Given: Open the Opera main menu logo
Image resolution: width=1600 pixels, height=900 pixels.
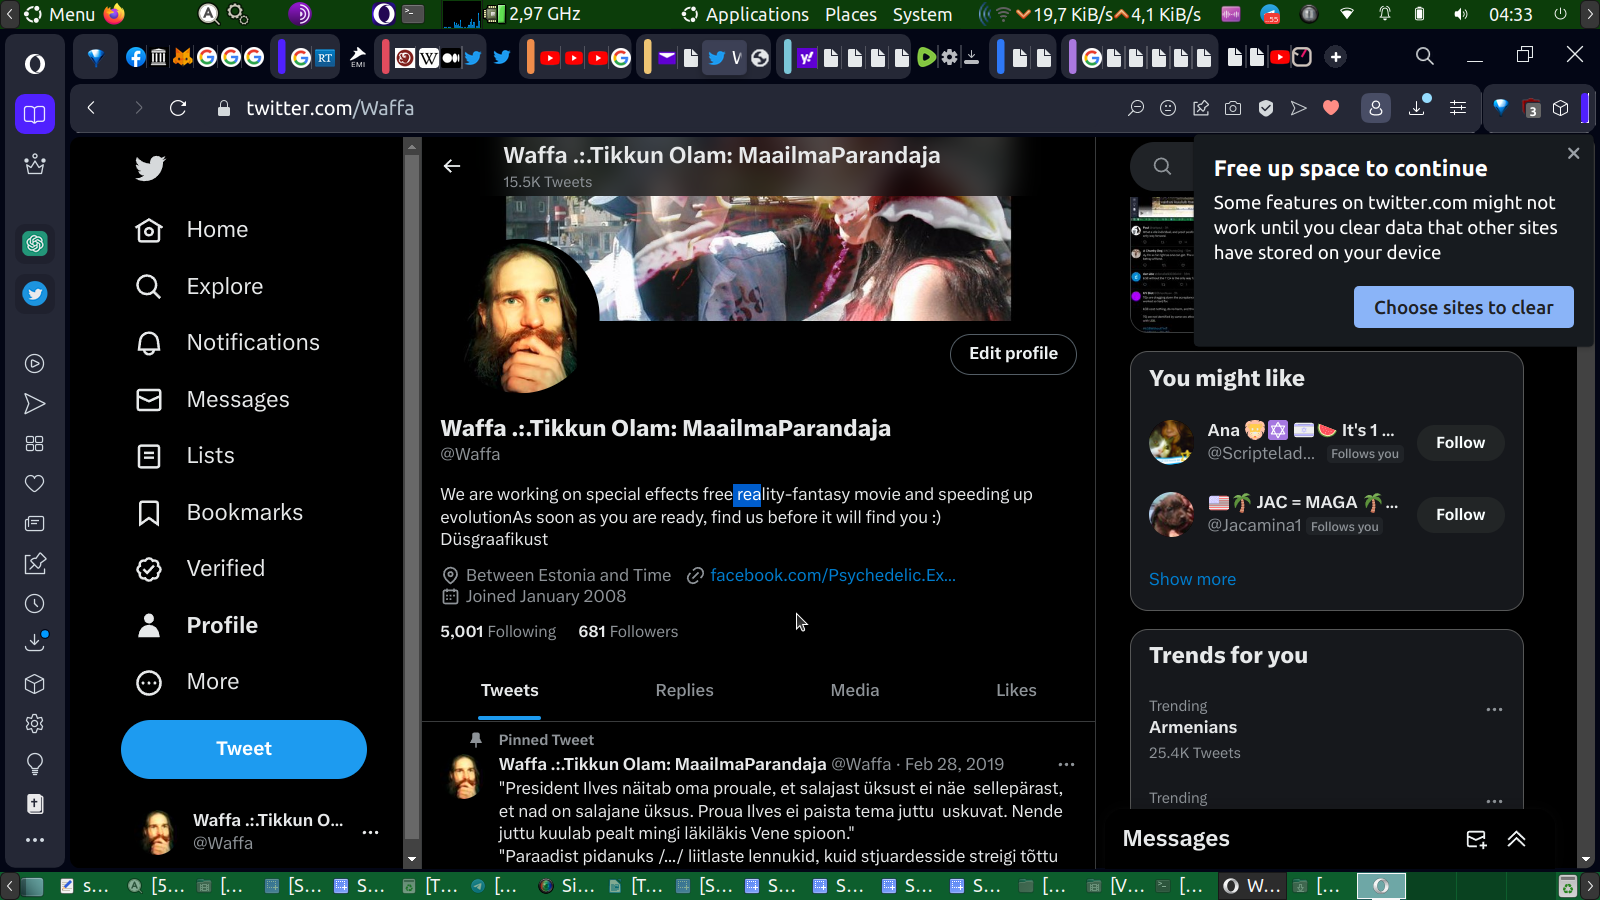Looking at the screenshot, I should [35, 64].
